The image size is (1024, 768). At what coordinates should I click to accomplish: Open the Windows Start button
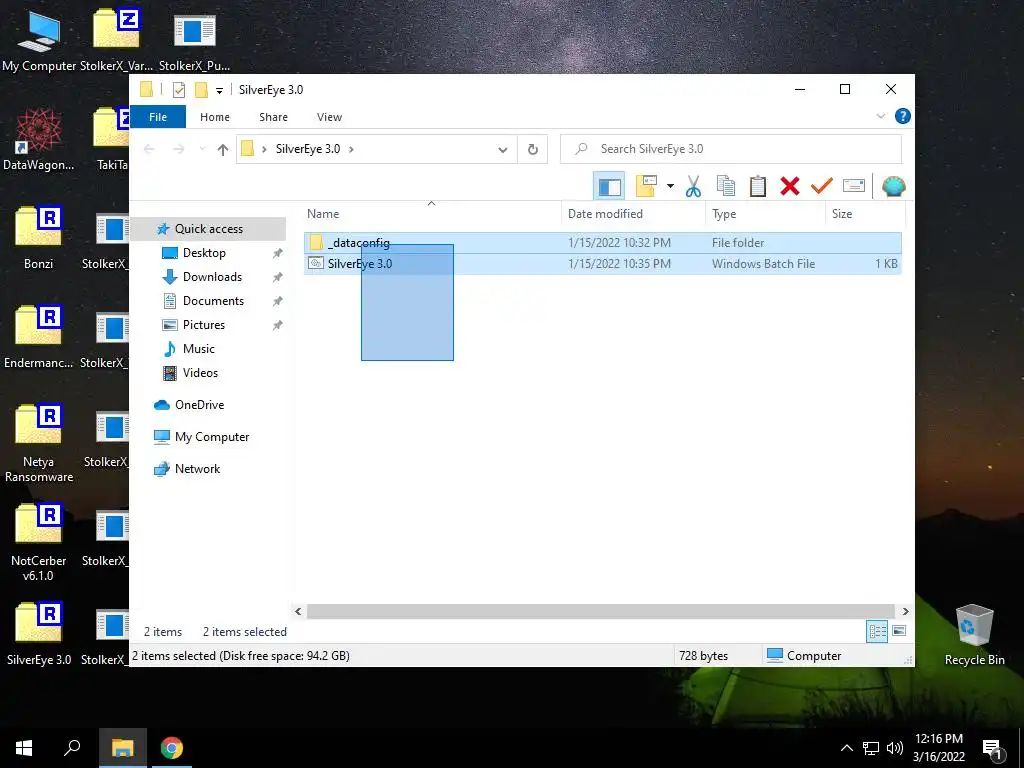24,748
